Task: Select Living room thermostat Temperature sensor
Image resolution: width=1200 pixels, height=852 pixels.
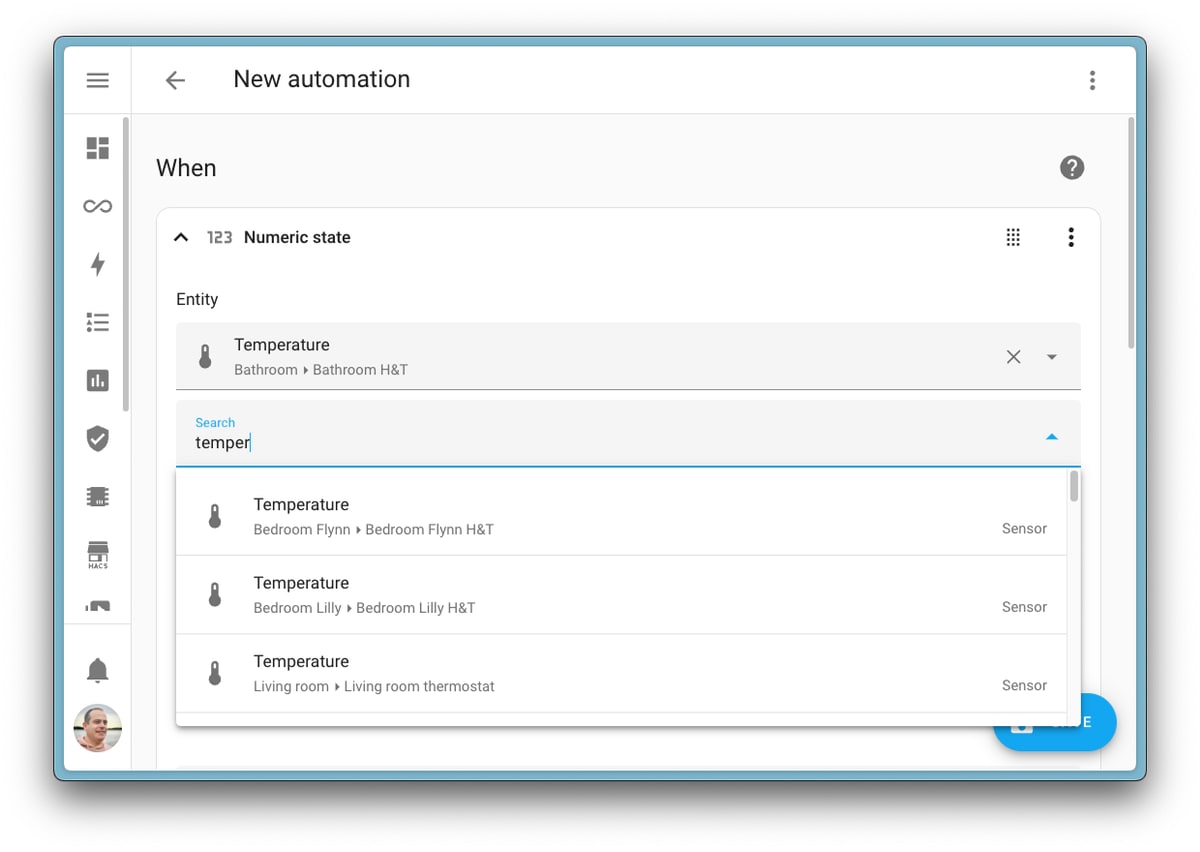Action: click(620, 673)
